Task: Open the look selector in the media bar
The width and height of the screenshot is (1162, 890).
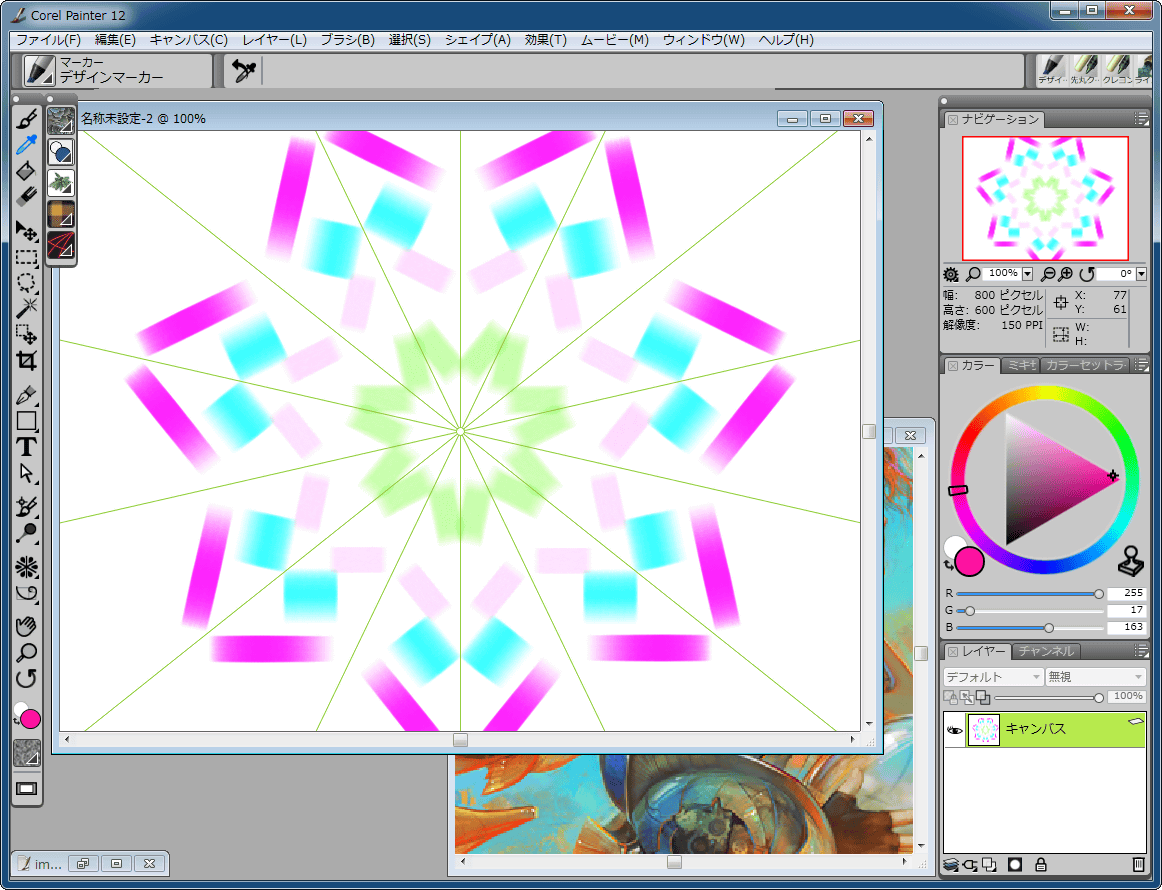Action: pyautogui.click(x=61, y=245)
